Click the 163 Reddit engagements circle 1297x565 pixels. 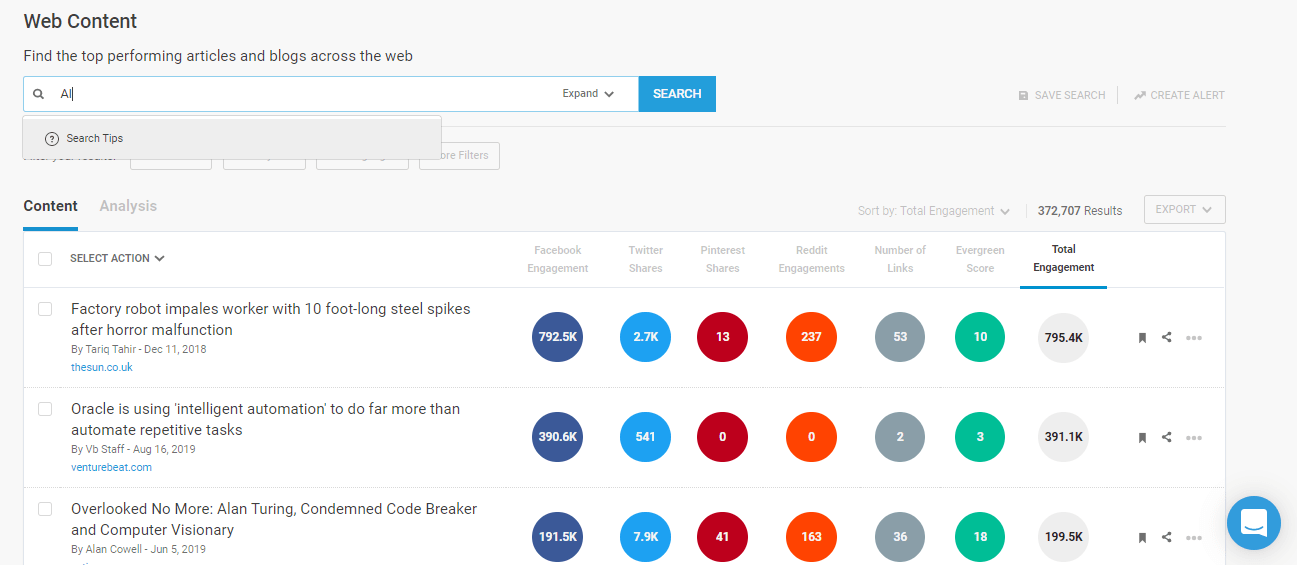point(811,537)
